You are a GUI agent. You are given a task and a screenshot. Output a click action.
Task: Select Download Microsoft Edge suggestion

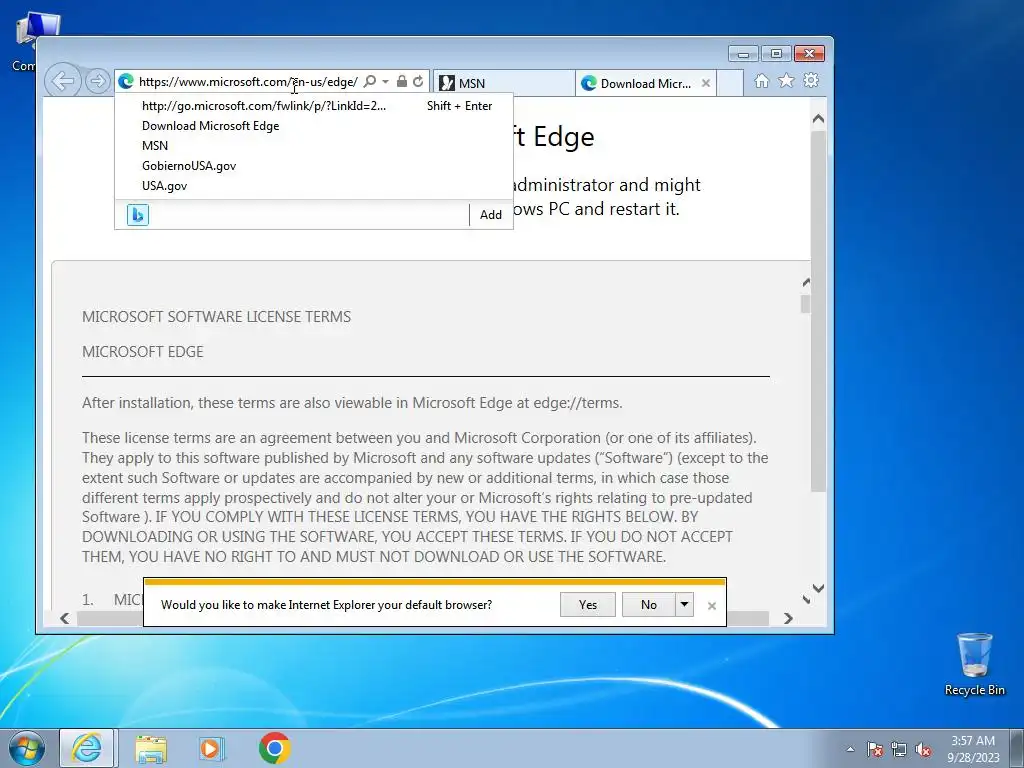point(313,126)
